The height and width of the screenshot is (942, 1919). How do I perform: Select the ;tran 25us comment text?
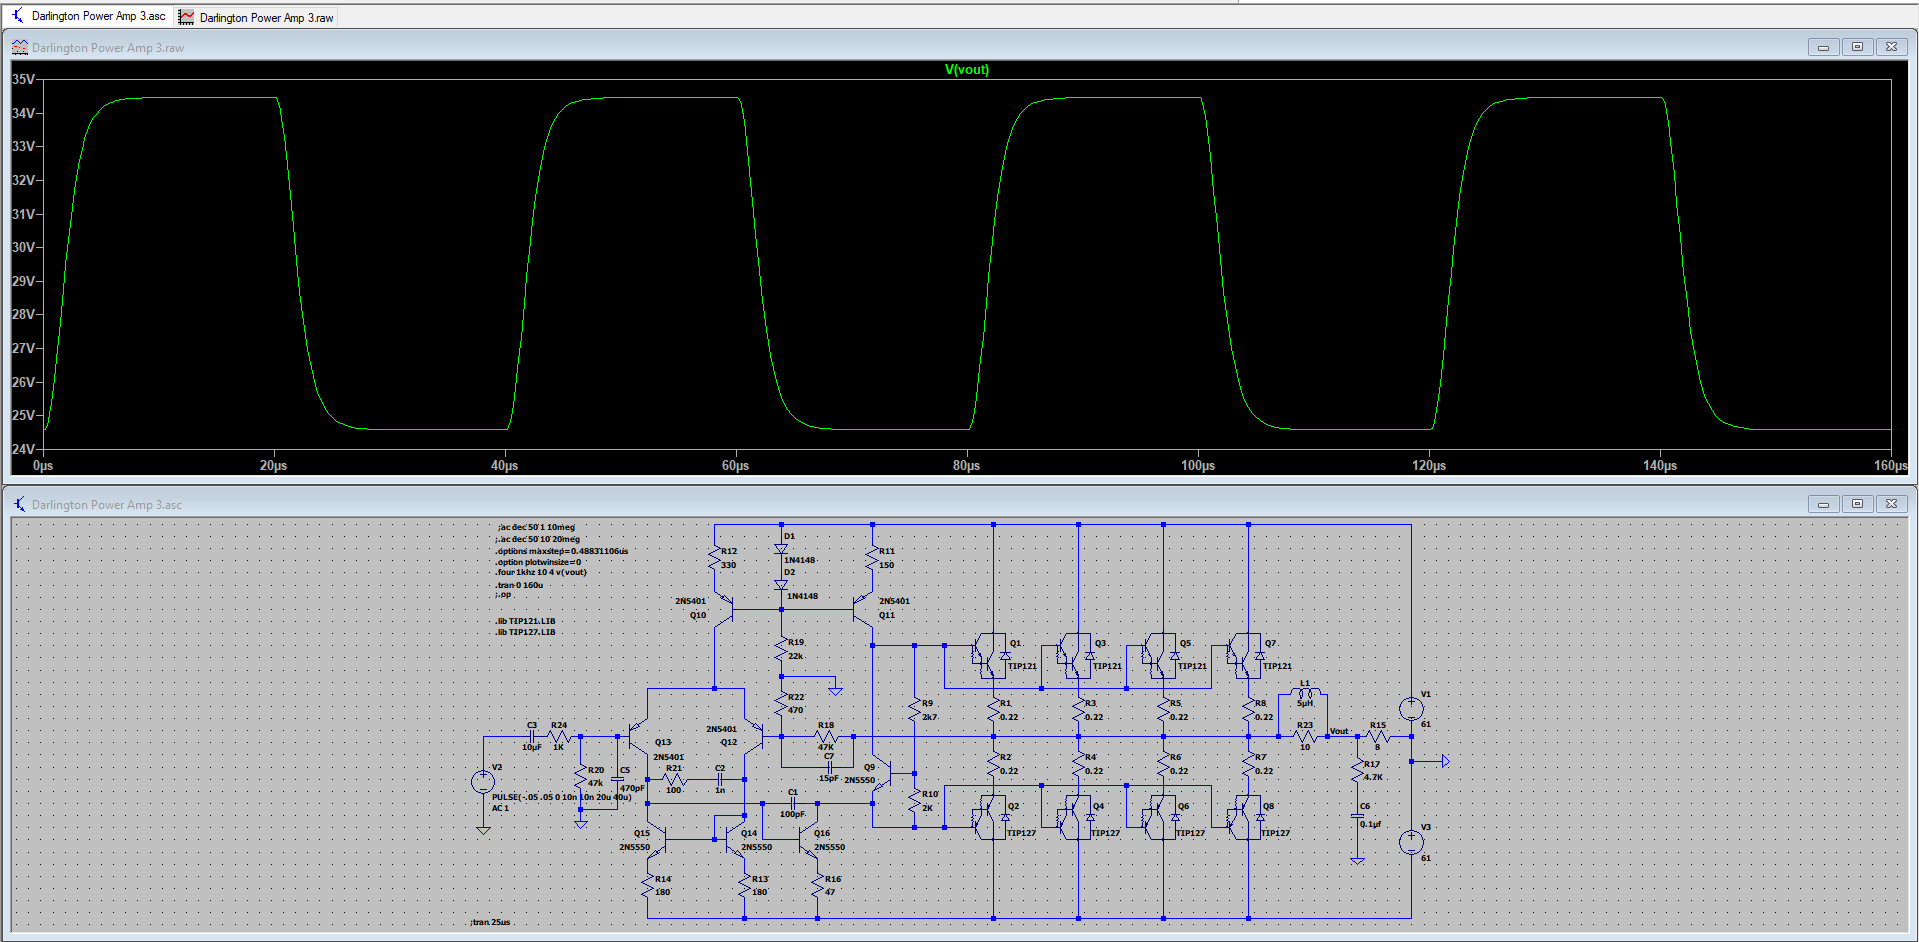[490, 922]
